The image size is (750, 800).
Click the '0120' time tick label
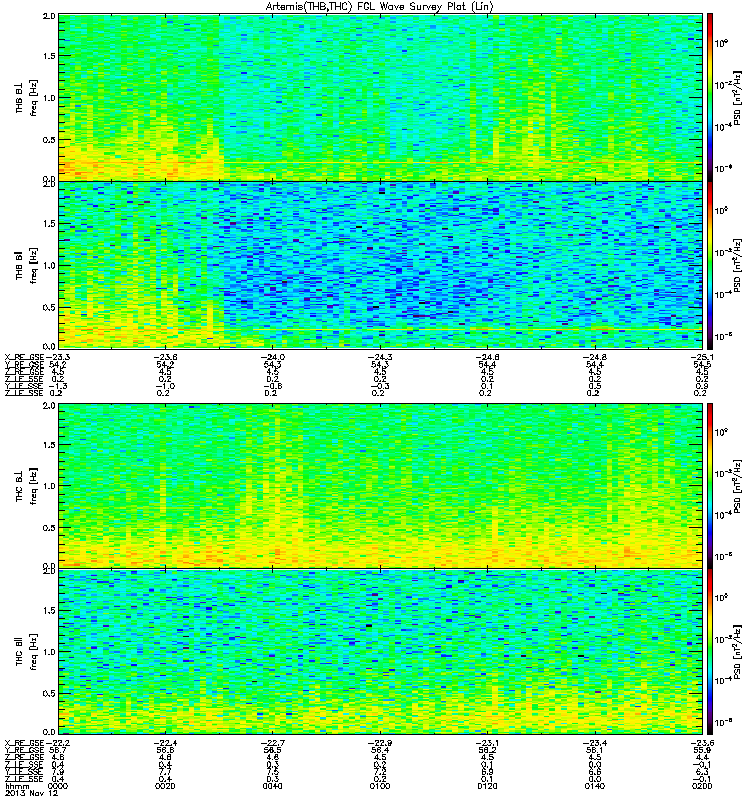tap(487, 786)
